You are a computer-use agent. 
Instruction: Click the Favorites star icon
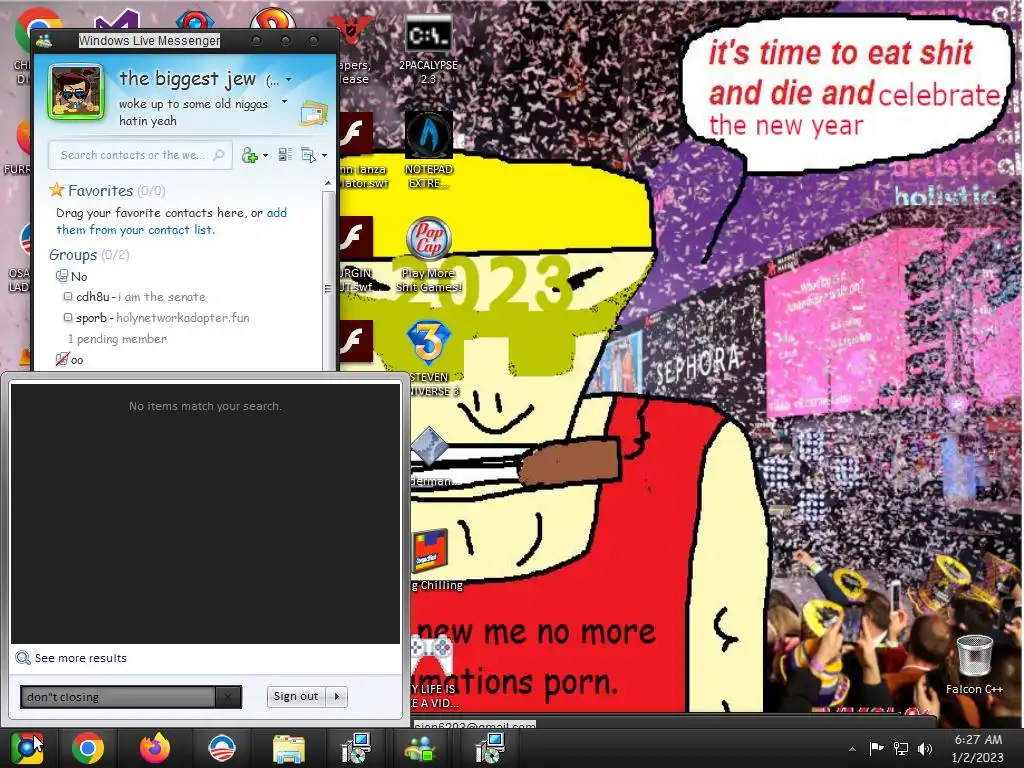(57, 190)
